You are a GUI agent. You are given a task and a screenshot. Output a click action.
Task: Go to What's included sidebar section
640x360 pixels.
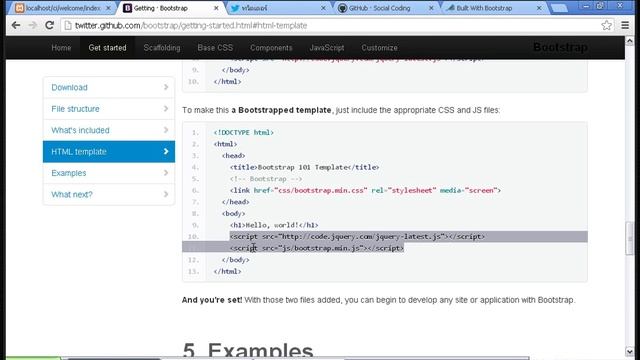[x=109, y=130]
